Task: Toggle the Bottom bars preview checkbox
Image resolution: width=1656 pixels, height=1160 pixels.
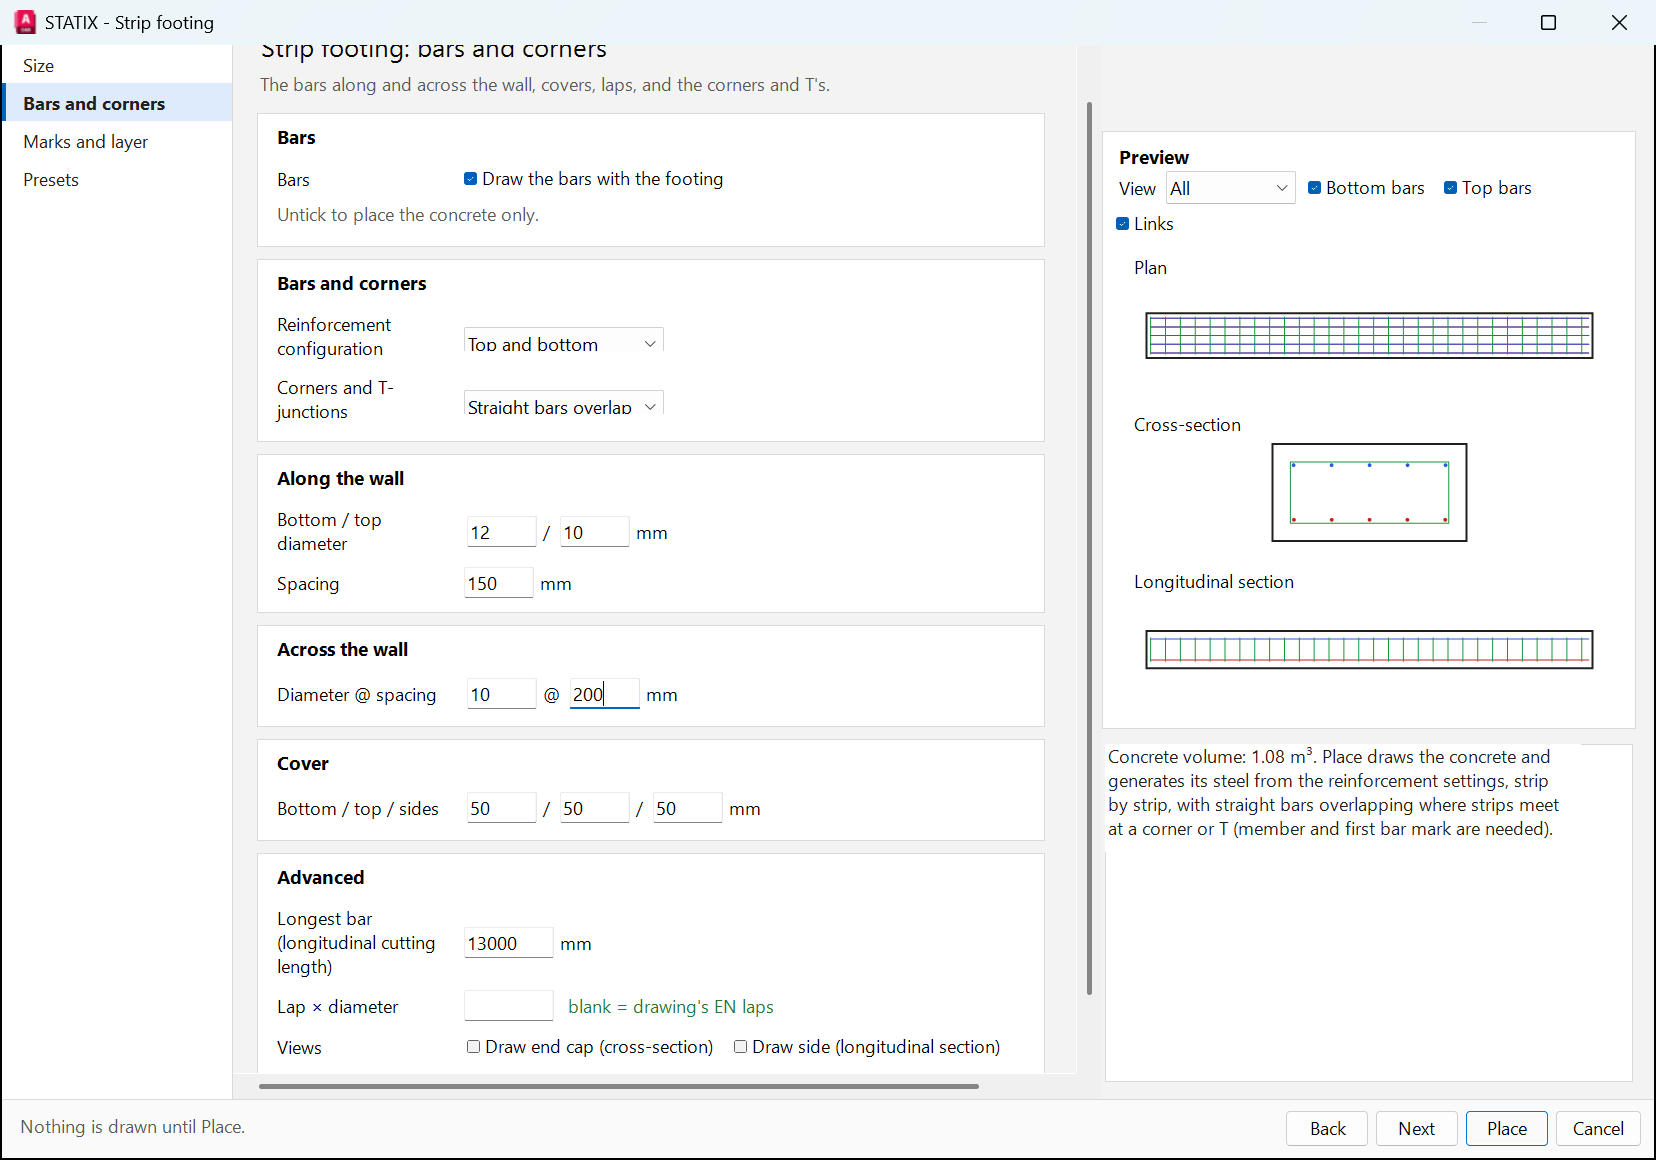Action: click(x=1366, y=188)
